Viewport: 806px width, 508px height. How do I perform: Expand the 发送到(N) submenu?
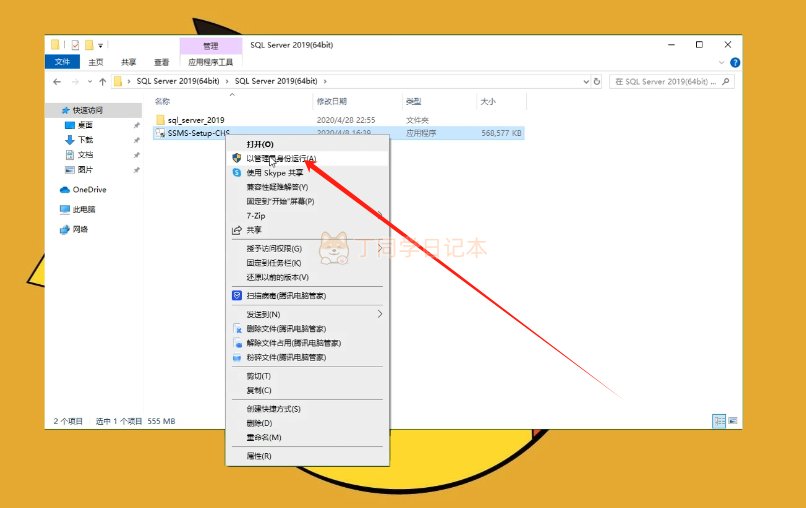[380, 314]
